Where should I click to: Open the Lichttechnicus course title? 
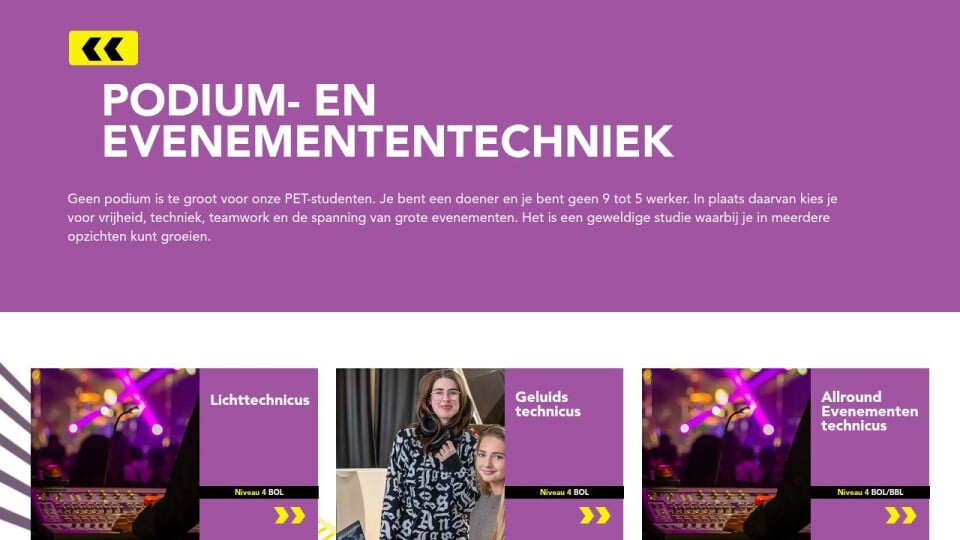[260, 400]
